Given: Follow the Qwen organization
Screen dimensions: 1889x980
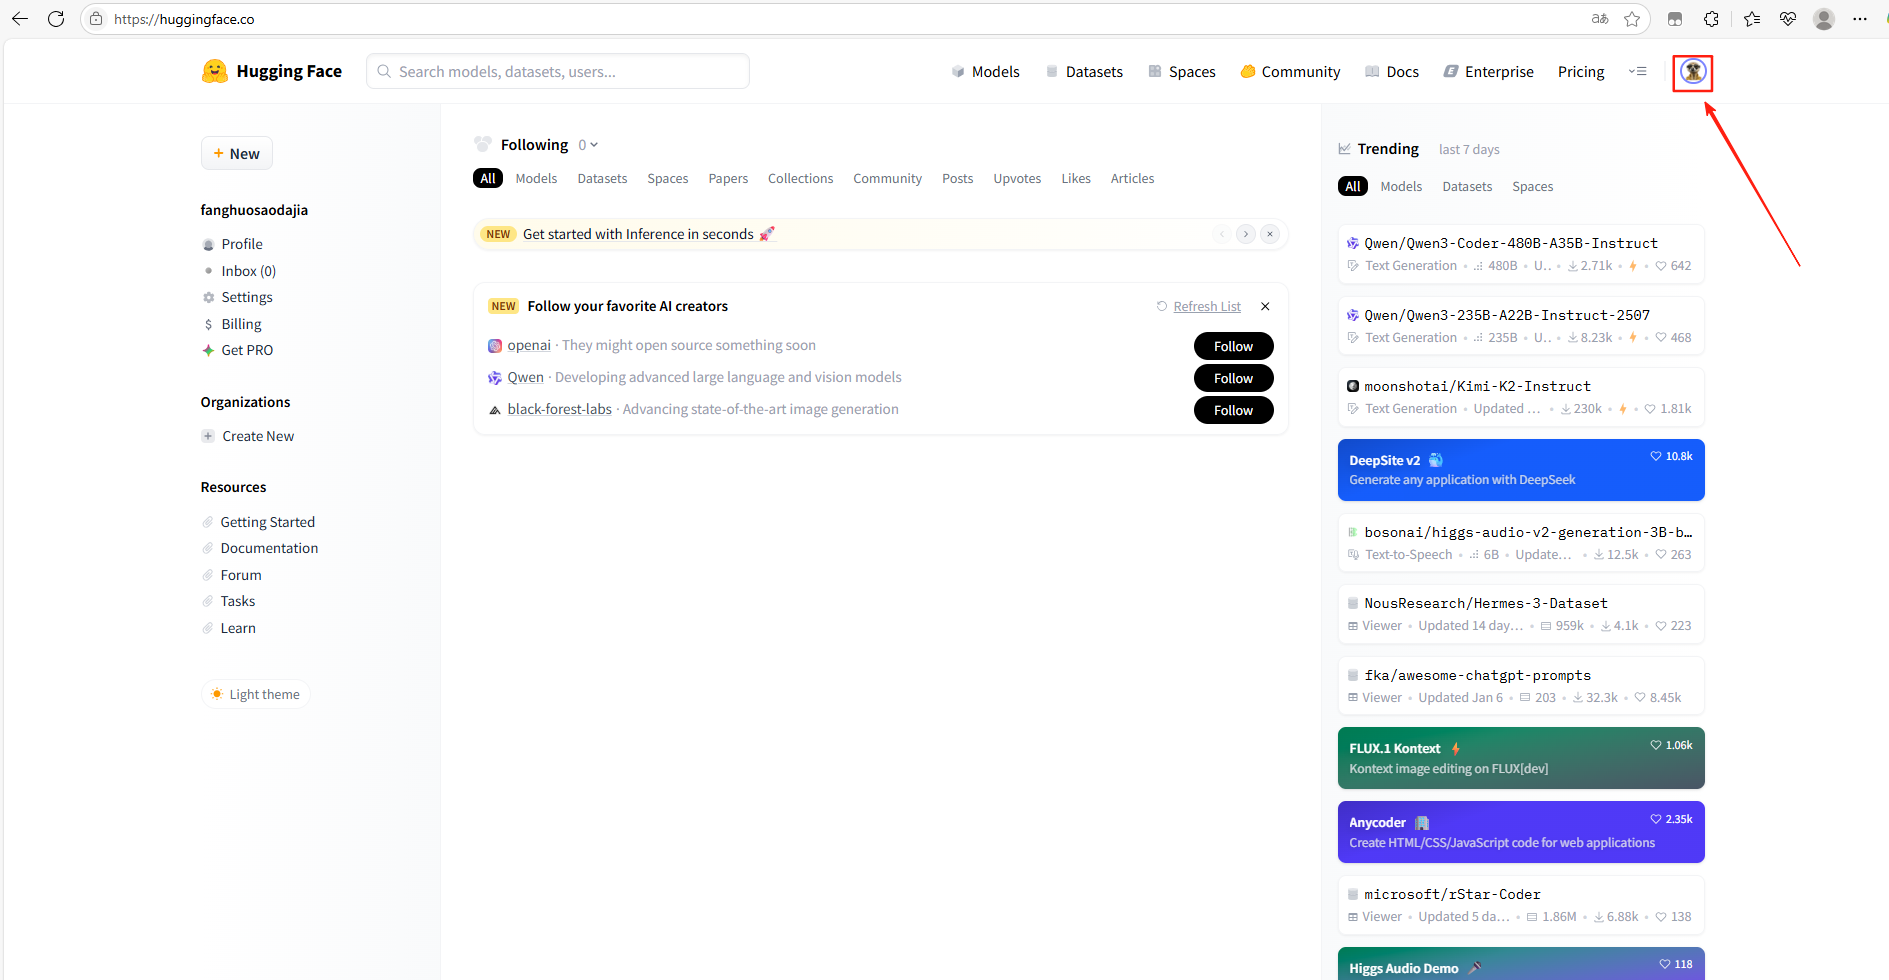Looking at the screenshot, I should [x=1233, y=378].
